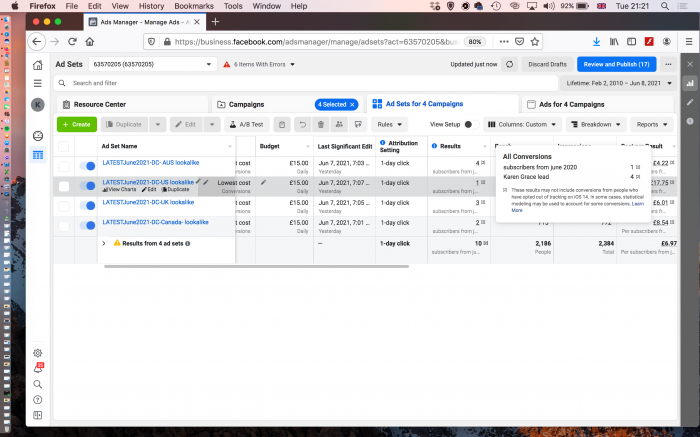Open the account overview gauge icon
The height and width of the screenshot is (437, 700).
(38, 136)
